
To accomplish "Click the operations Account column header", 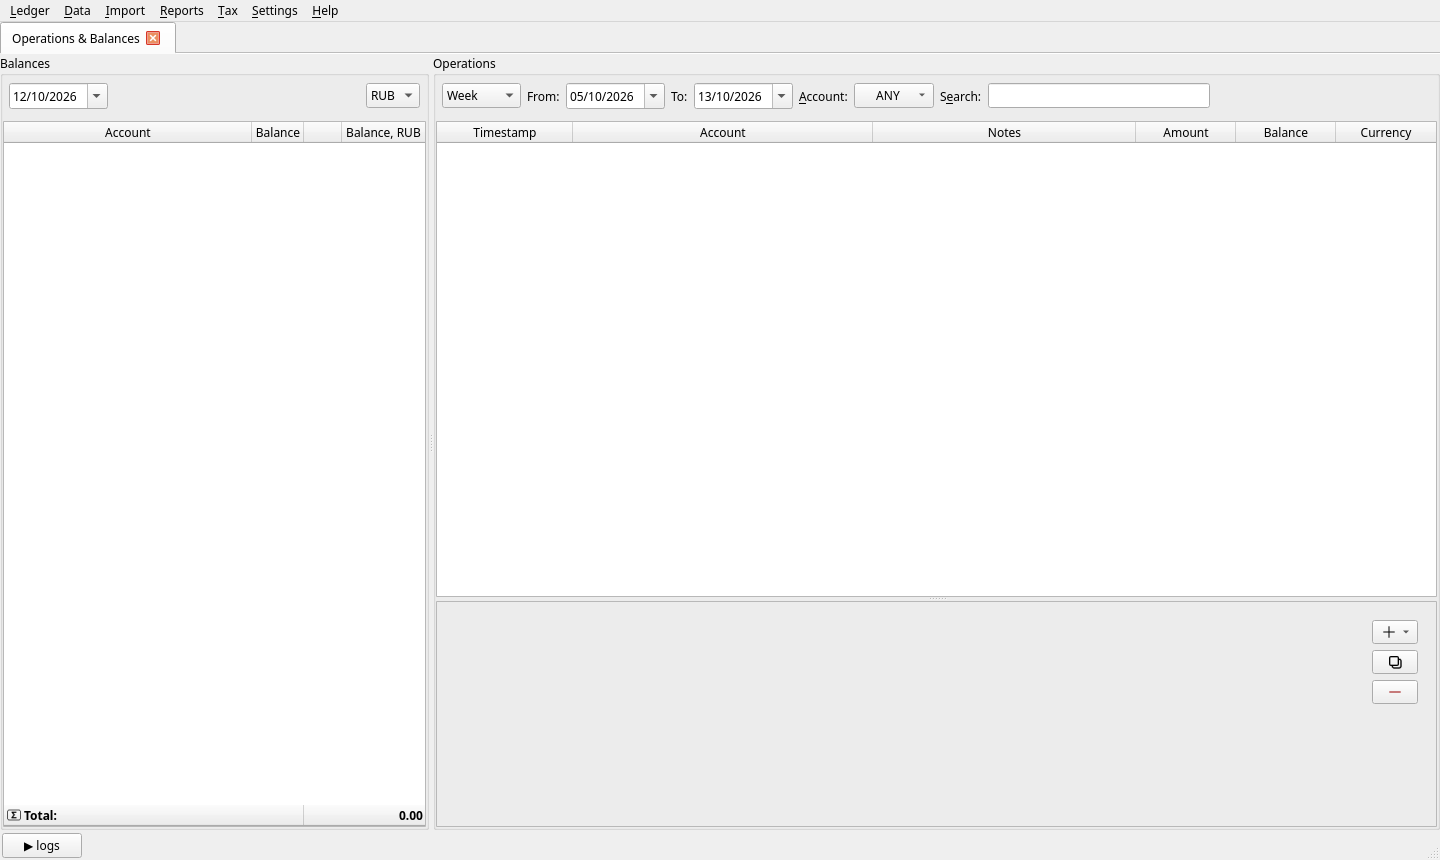I will coord(723,132).
